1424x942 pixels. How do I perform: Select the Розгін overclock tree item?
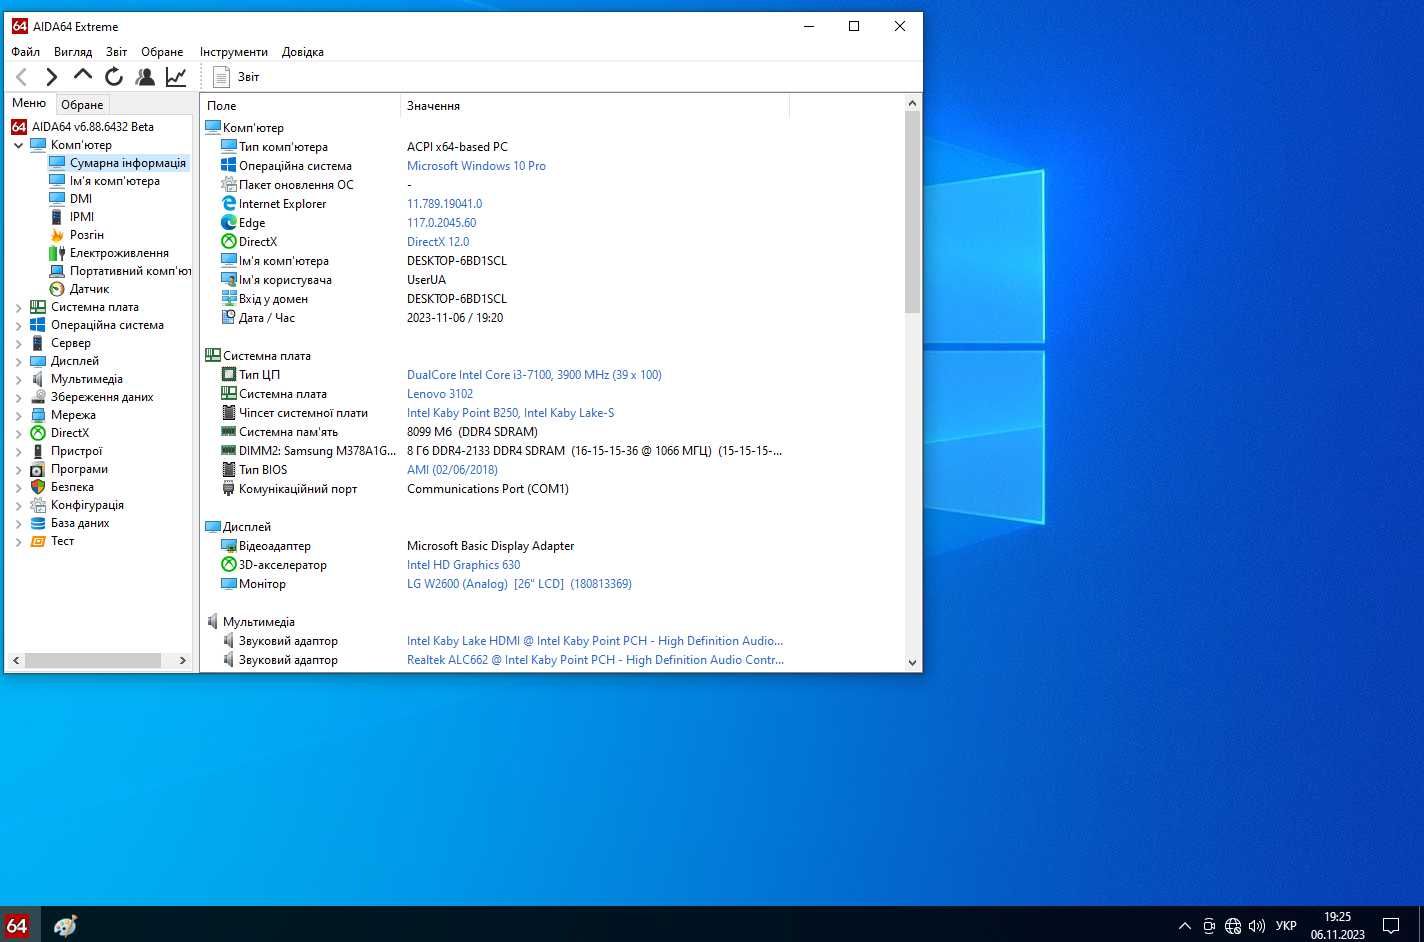coord(87,235)
